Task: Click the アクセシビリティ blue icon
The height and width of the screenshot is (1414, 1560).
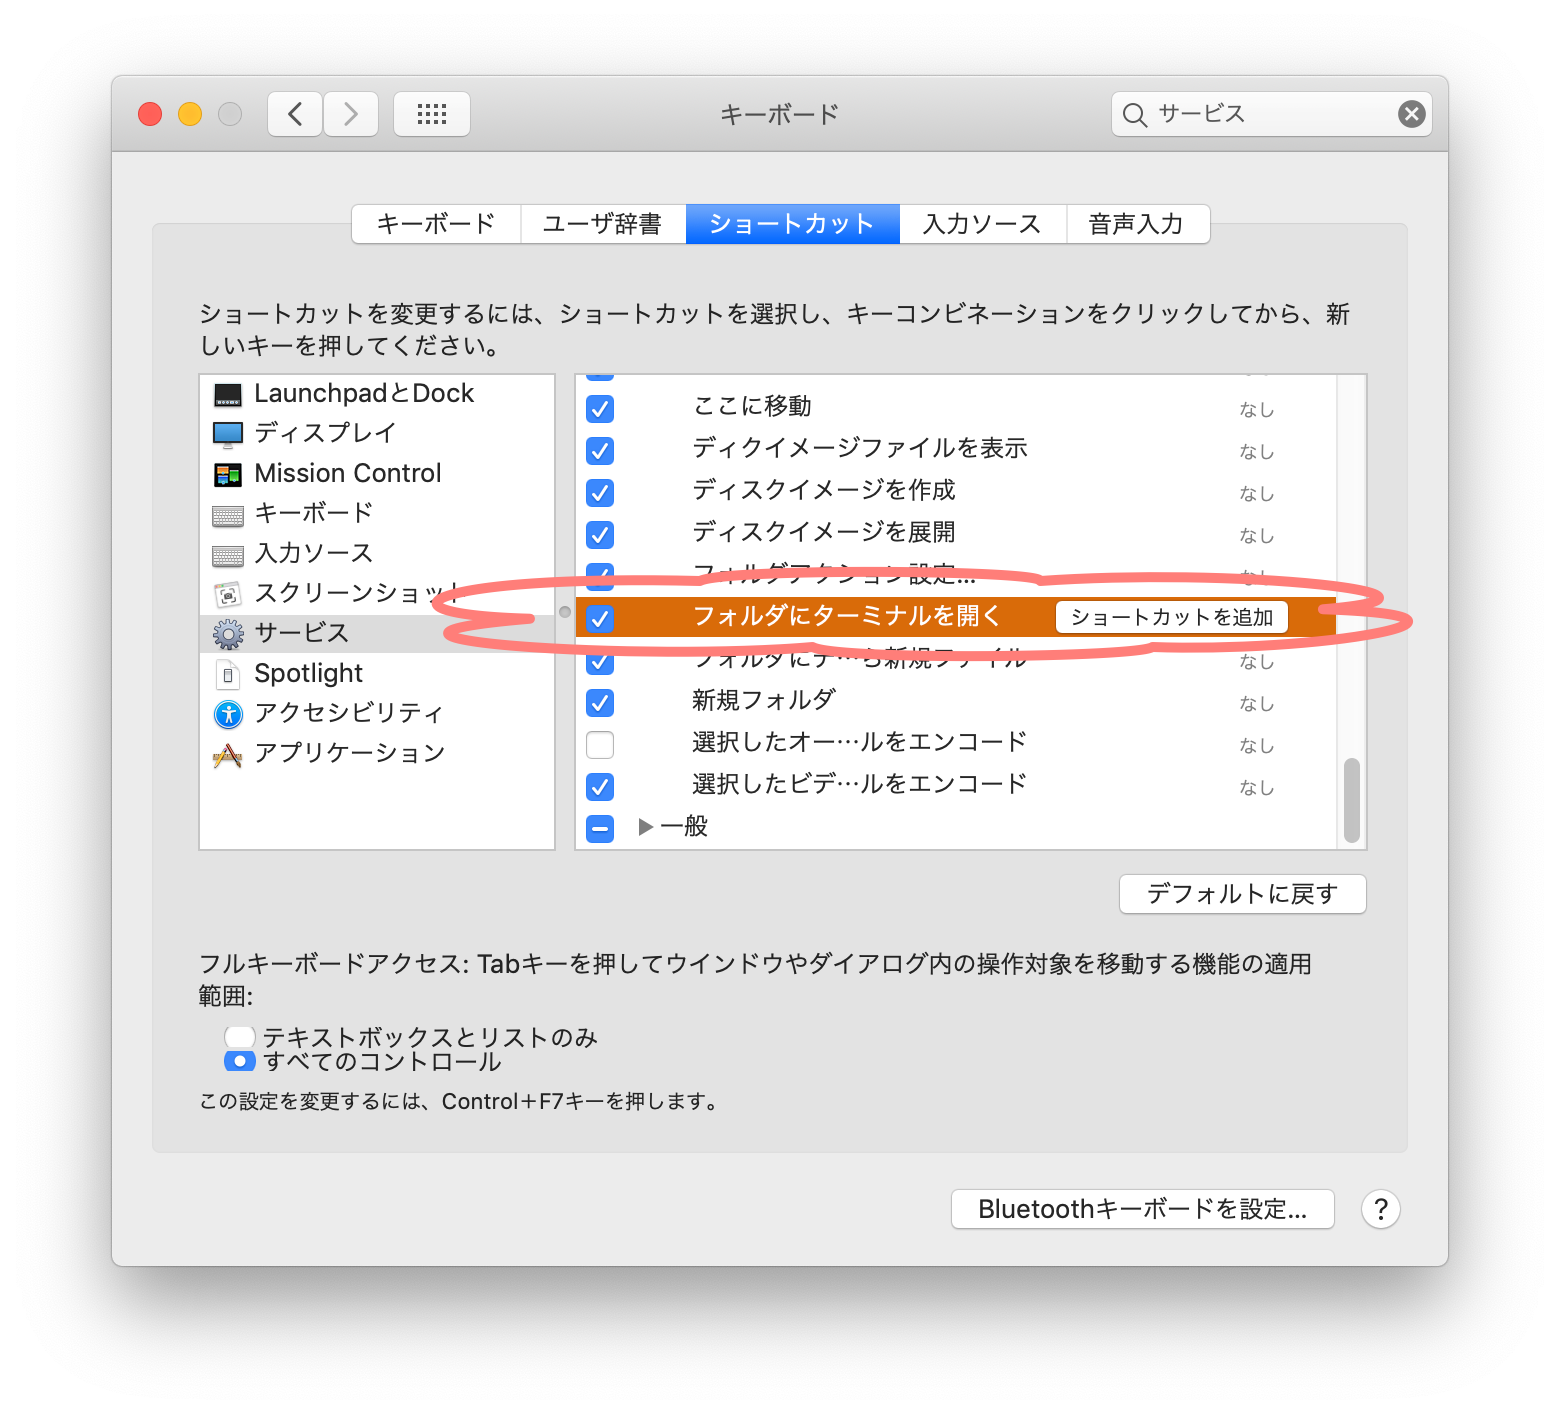Action: point(228,714)
